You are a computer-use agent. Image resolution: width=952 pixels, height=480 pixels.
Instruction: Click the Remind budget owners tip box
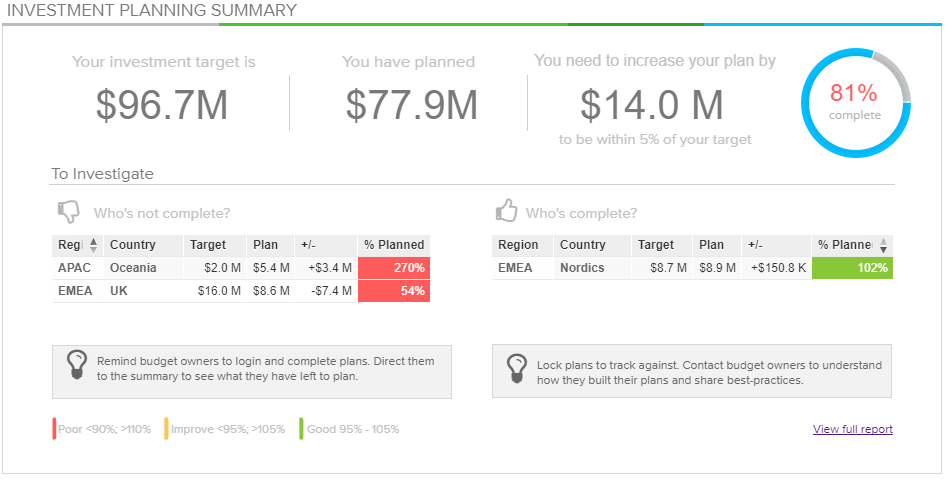pyautogui.click(x=252, y=372)
